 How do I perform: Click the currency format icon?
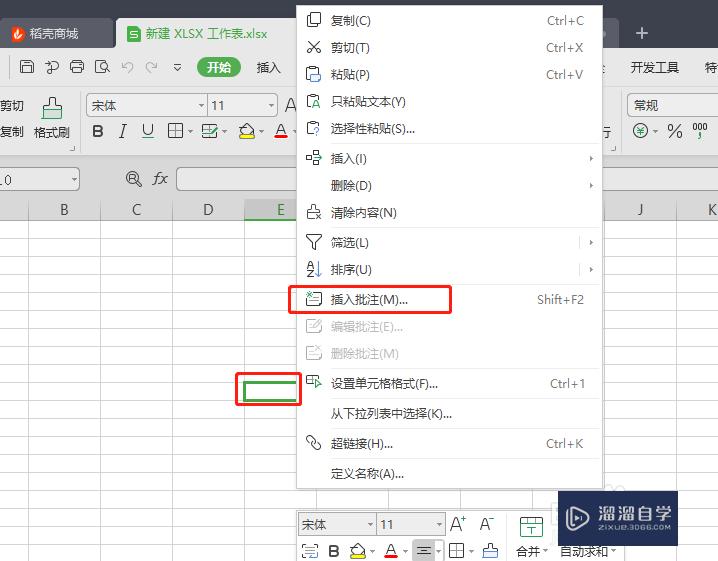pos(641,131)
